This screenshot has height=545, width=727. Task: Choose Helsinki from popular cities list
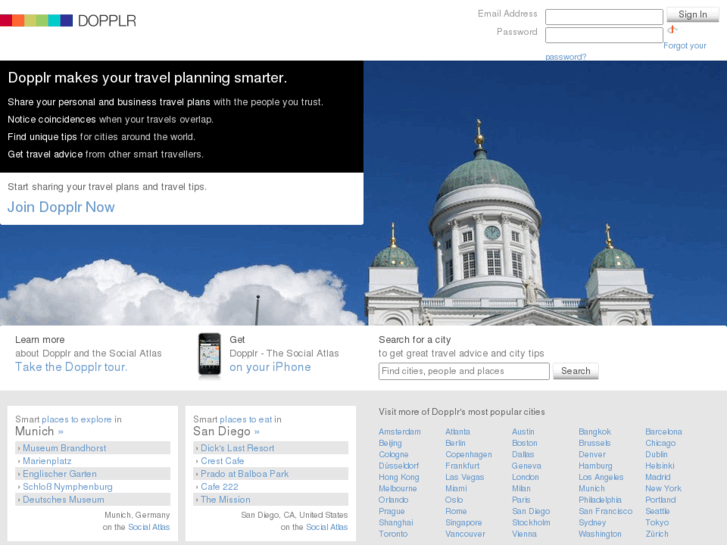coord(659,466)
